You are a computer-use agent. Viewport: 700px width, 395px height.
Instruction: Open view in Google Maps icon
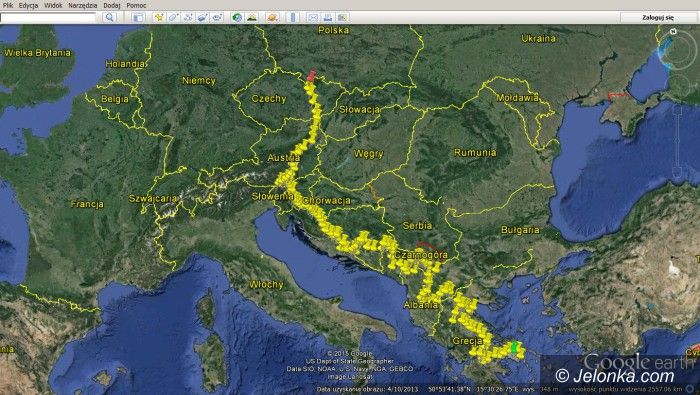pyautogui.click(x=342, y=17)
